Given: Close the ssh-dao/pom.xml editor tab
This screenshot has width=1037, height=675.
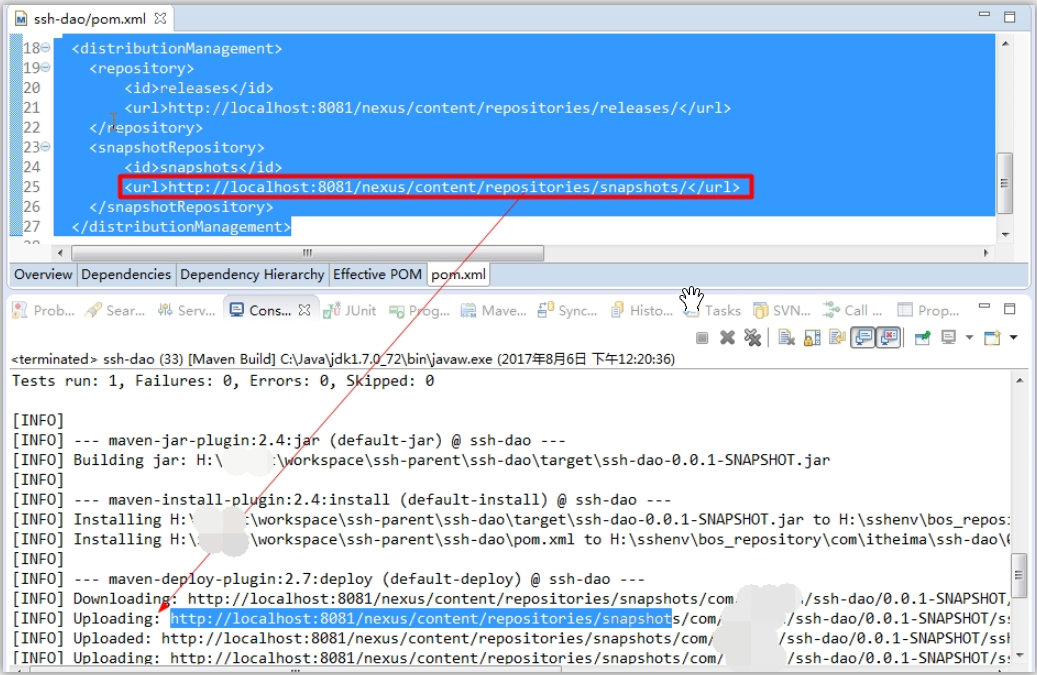Looking at the screenshot, I should (160, 19).
